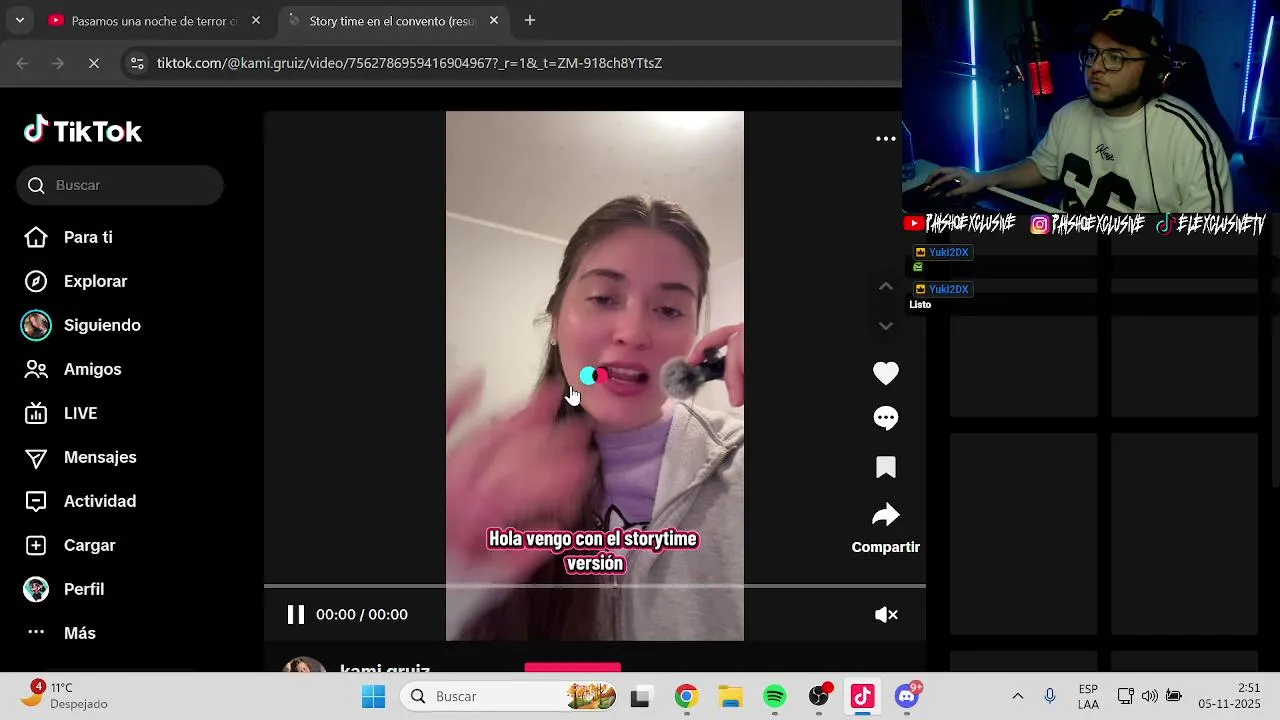Save video with the bookmark icon
1280x720 pixels.
(x=886, y=467)
